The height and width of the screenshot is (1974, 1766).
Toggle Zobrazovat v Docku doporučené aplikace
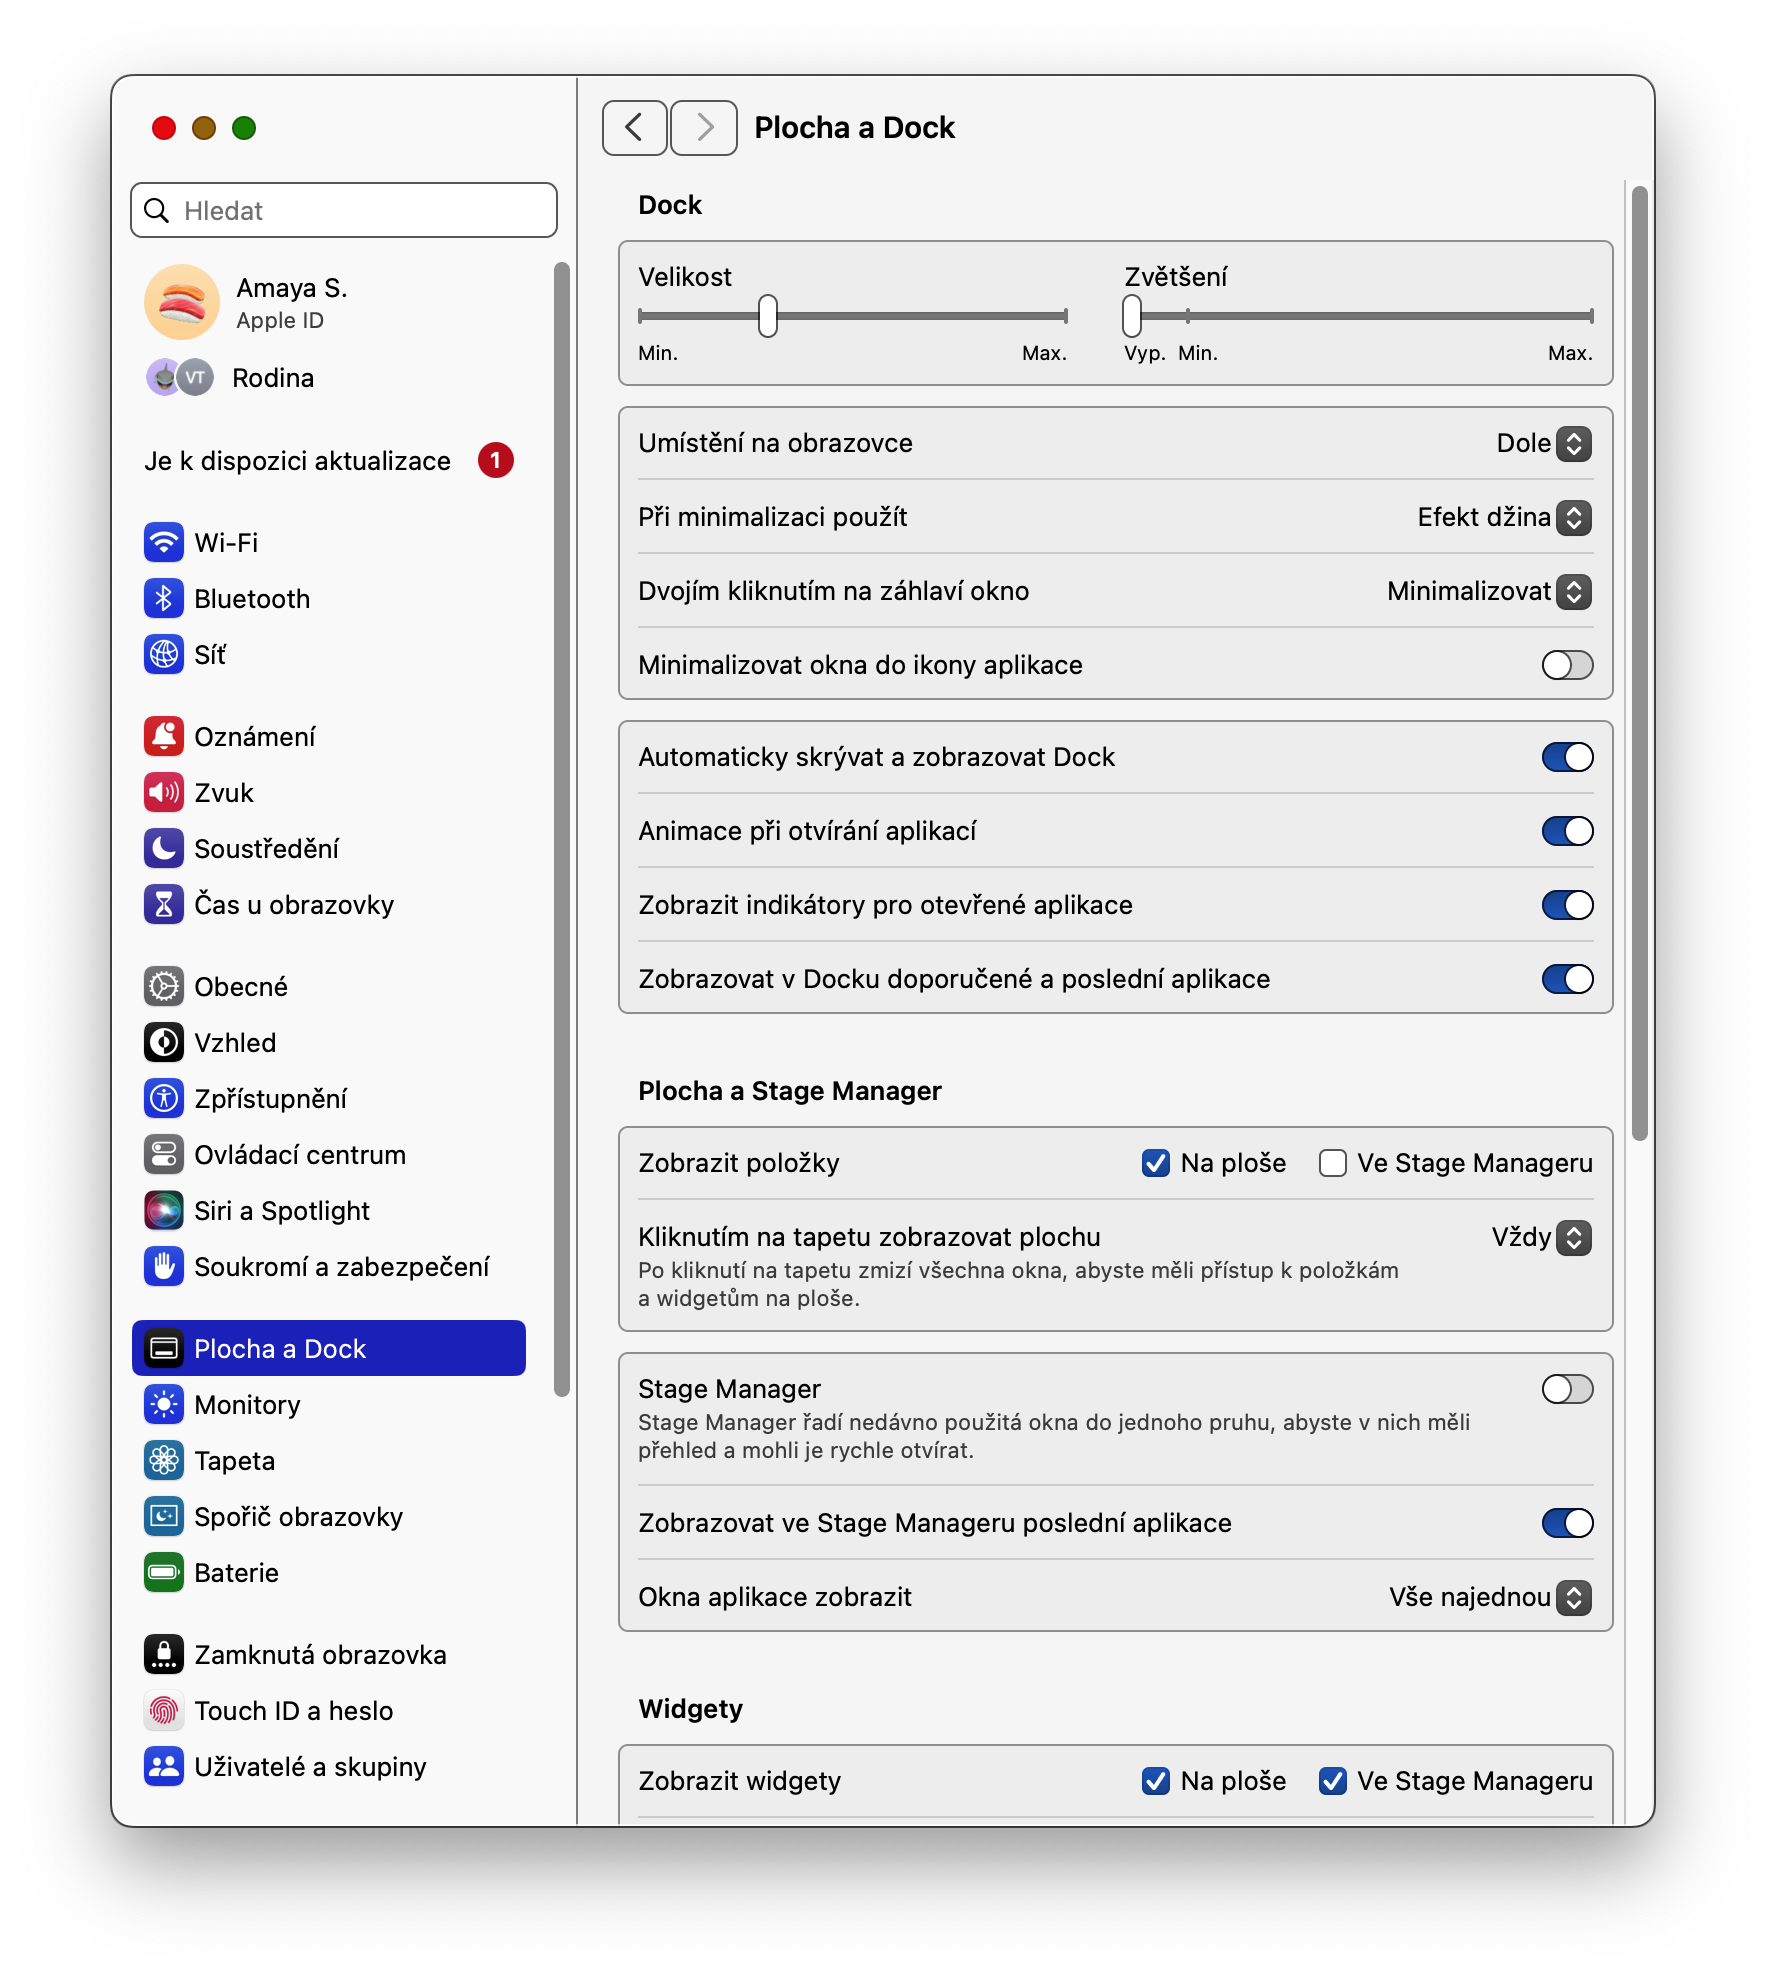click(x=1567, y=979)
